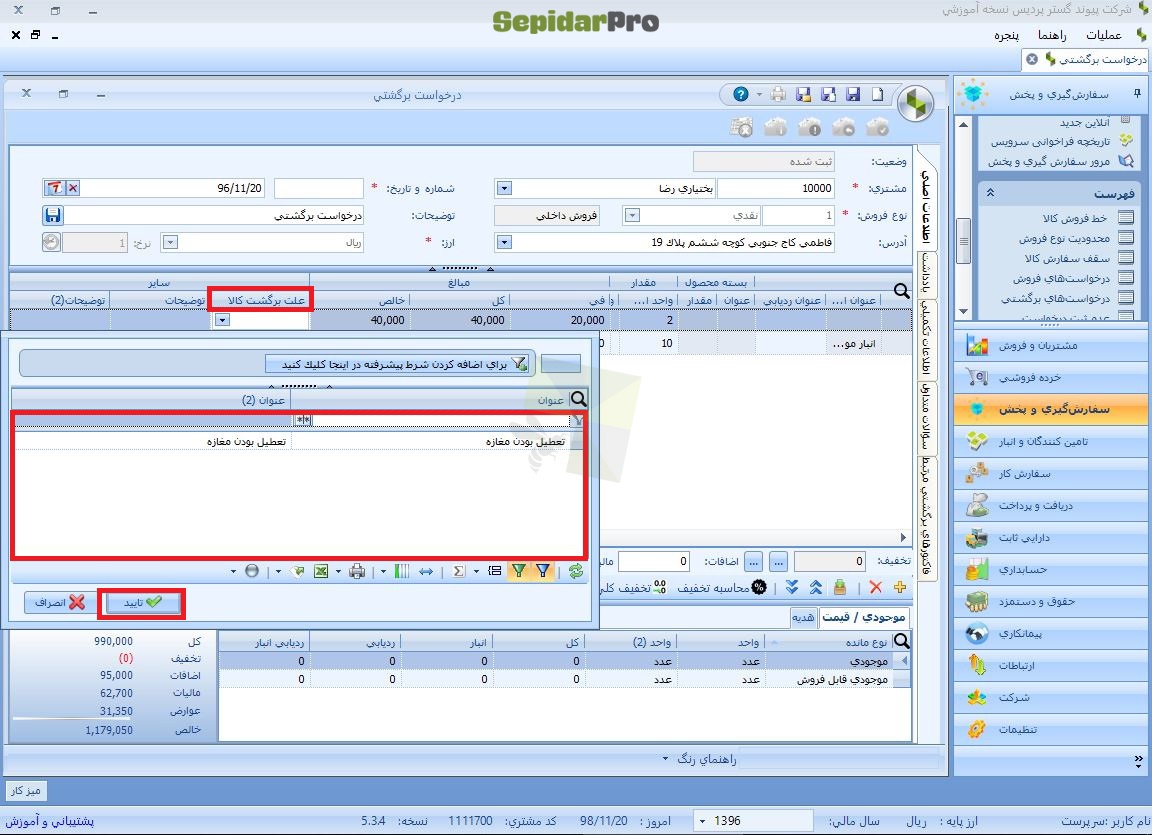Click the blue double down-arrow move-row icon
The image size is (1152, 835).
[791, 587]
